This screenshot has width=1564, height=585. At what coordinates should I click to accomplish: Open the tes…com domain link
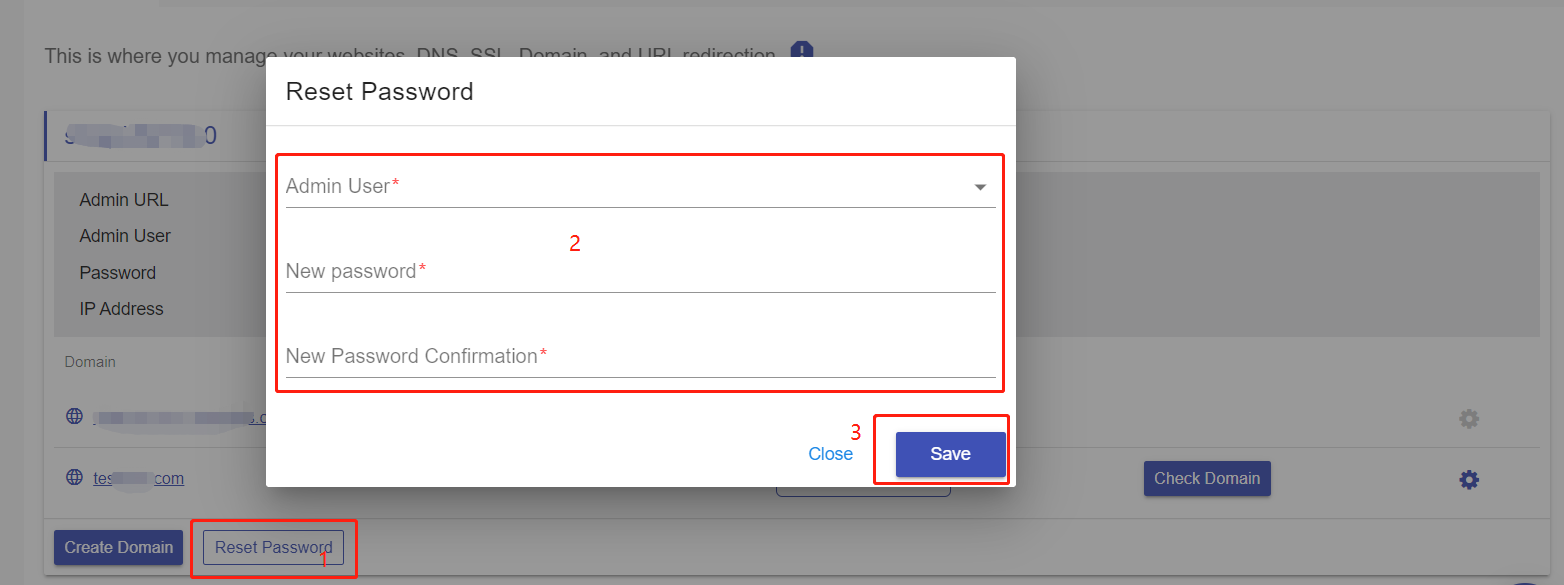[139, 478]
